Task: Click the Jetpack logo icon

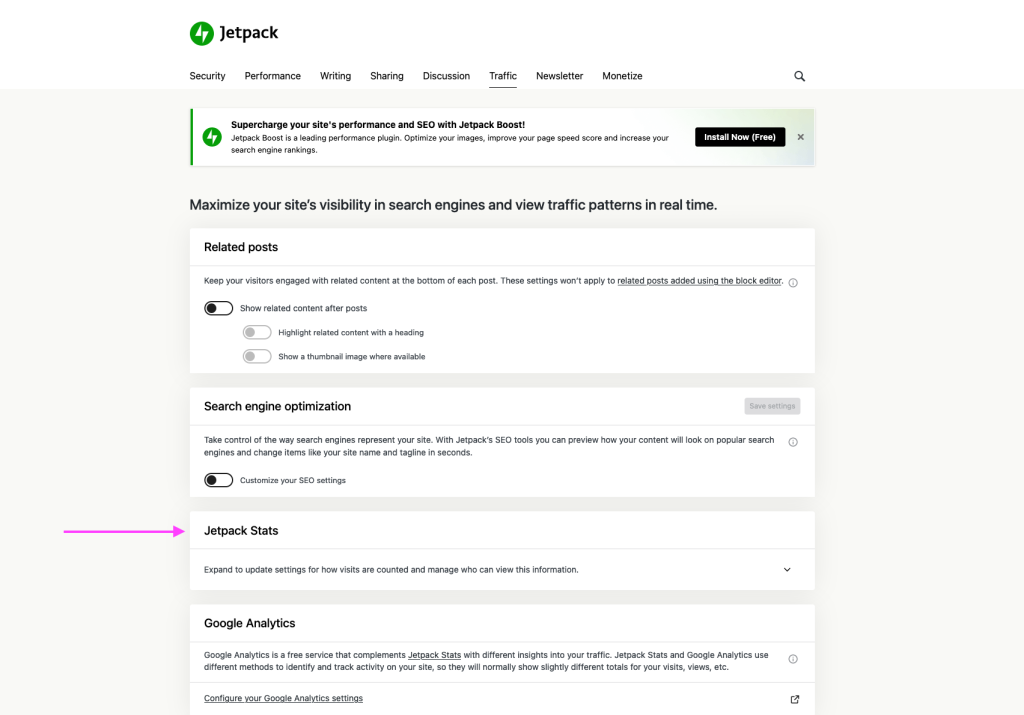Action: pos(202,33)
